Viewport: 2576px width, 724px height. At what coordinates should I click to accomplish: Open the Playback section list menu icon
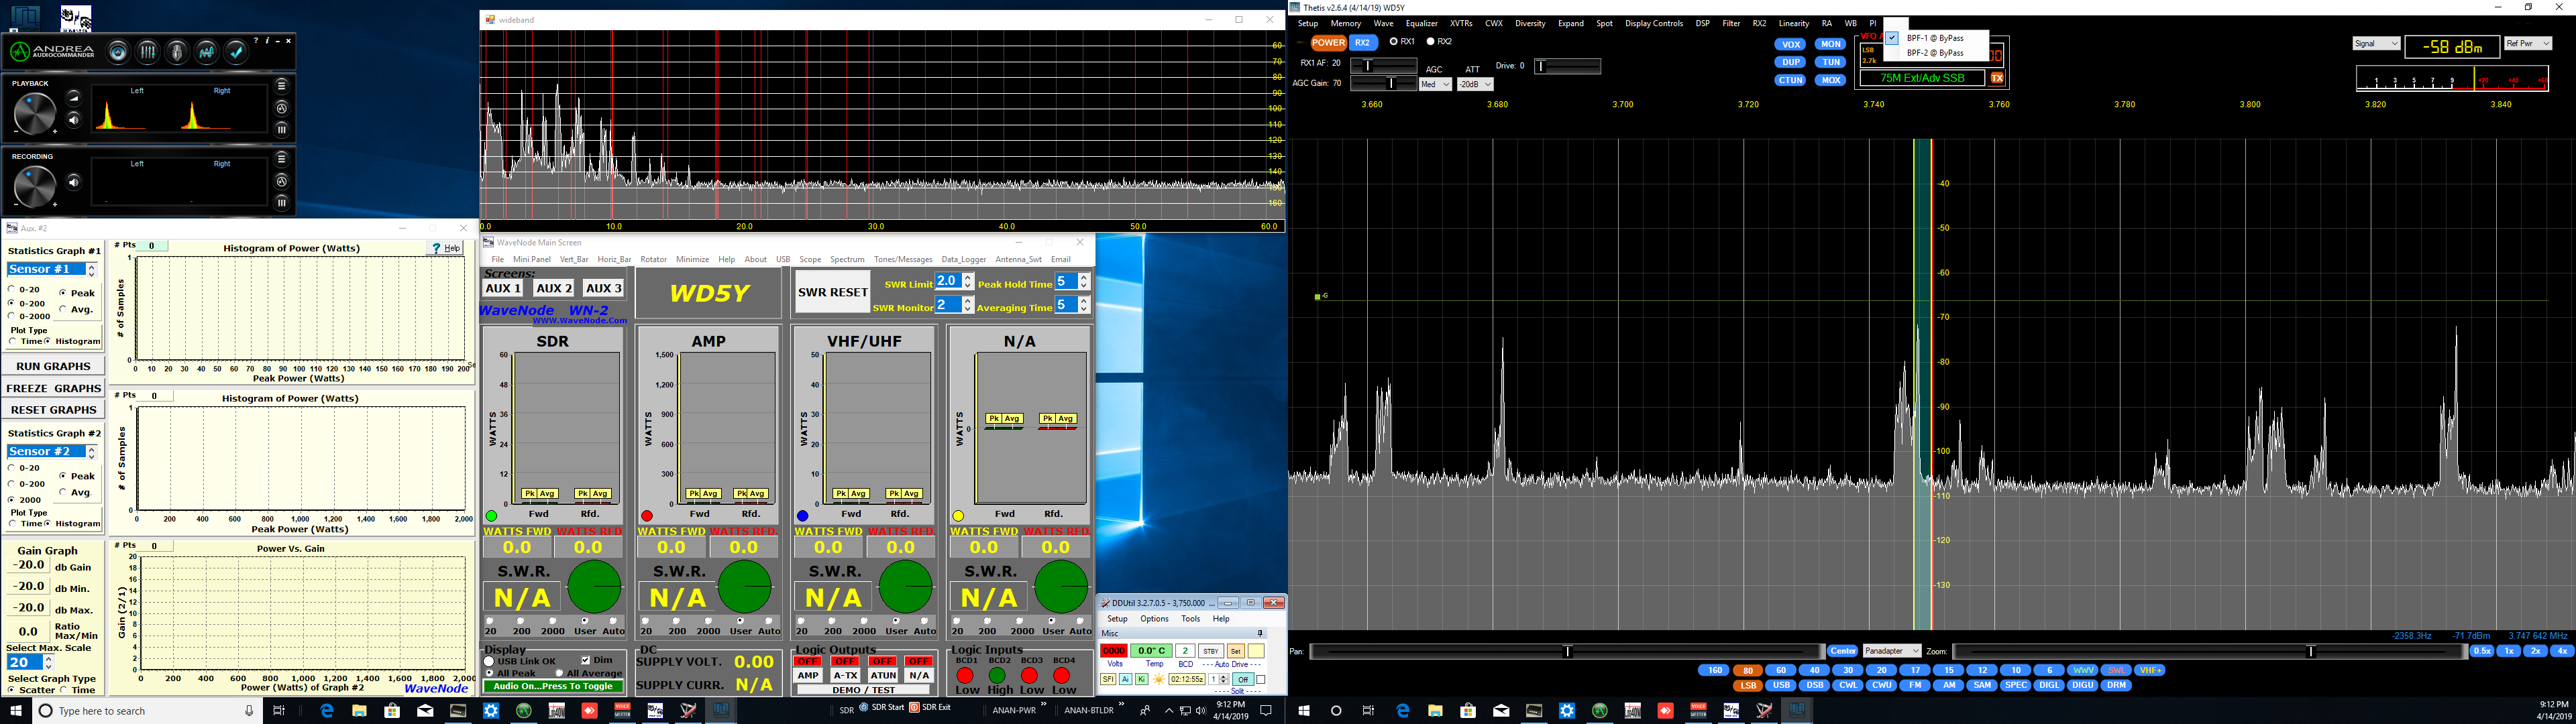[282, 86]
